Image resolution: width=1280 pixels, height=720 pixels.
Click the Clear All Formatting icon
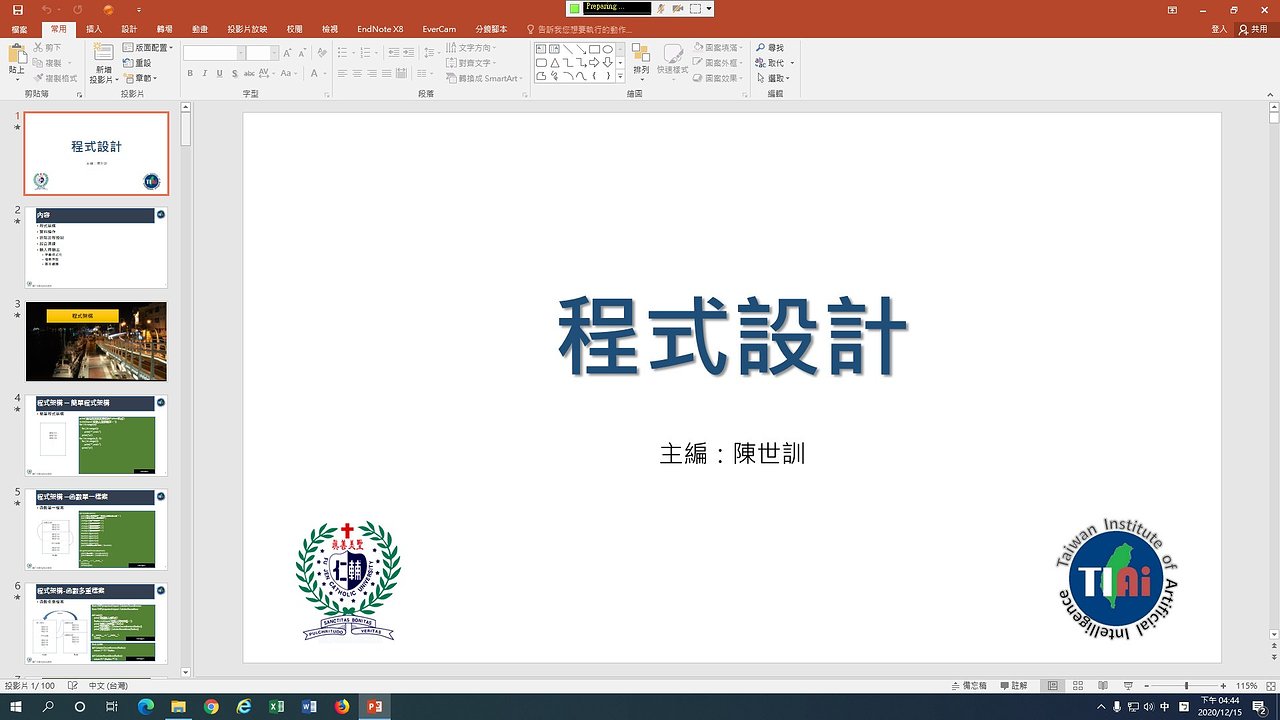pyautogui.click(x=322, y=52)
